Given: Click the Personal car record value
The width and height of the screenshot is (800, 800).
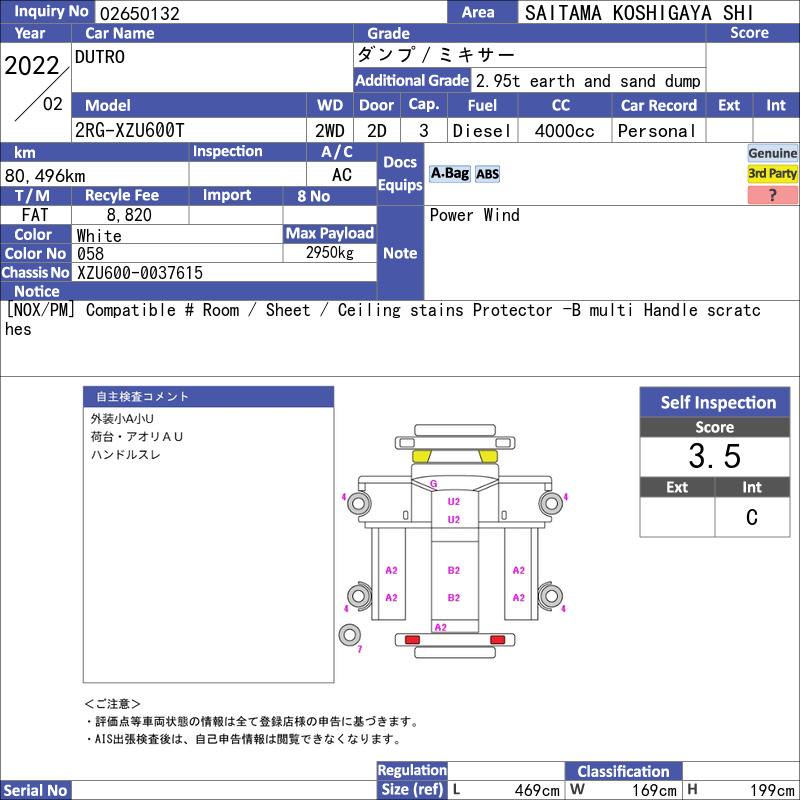Looking at the screenshot, I should tap(657, 131).
